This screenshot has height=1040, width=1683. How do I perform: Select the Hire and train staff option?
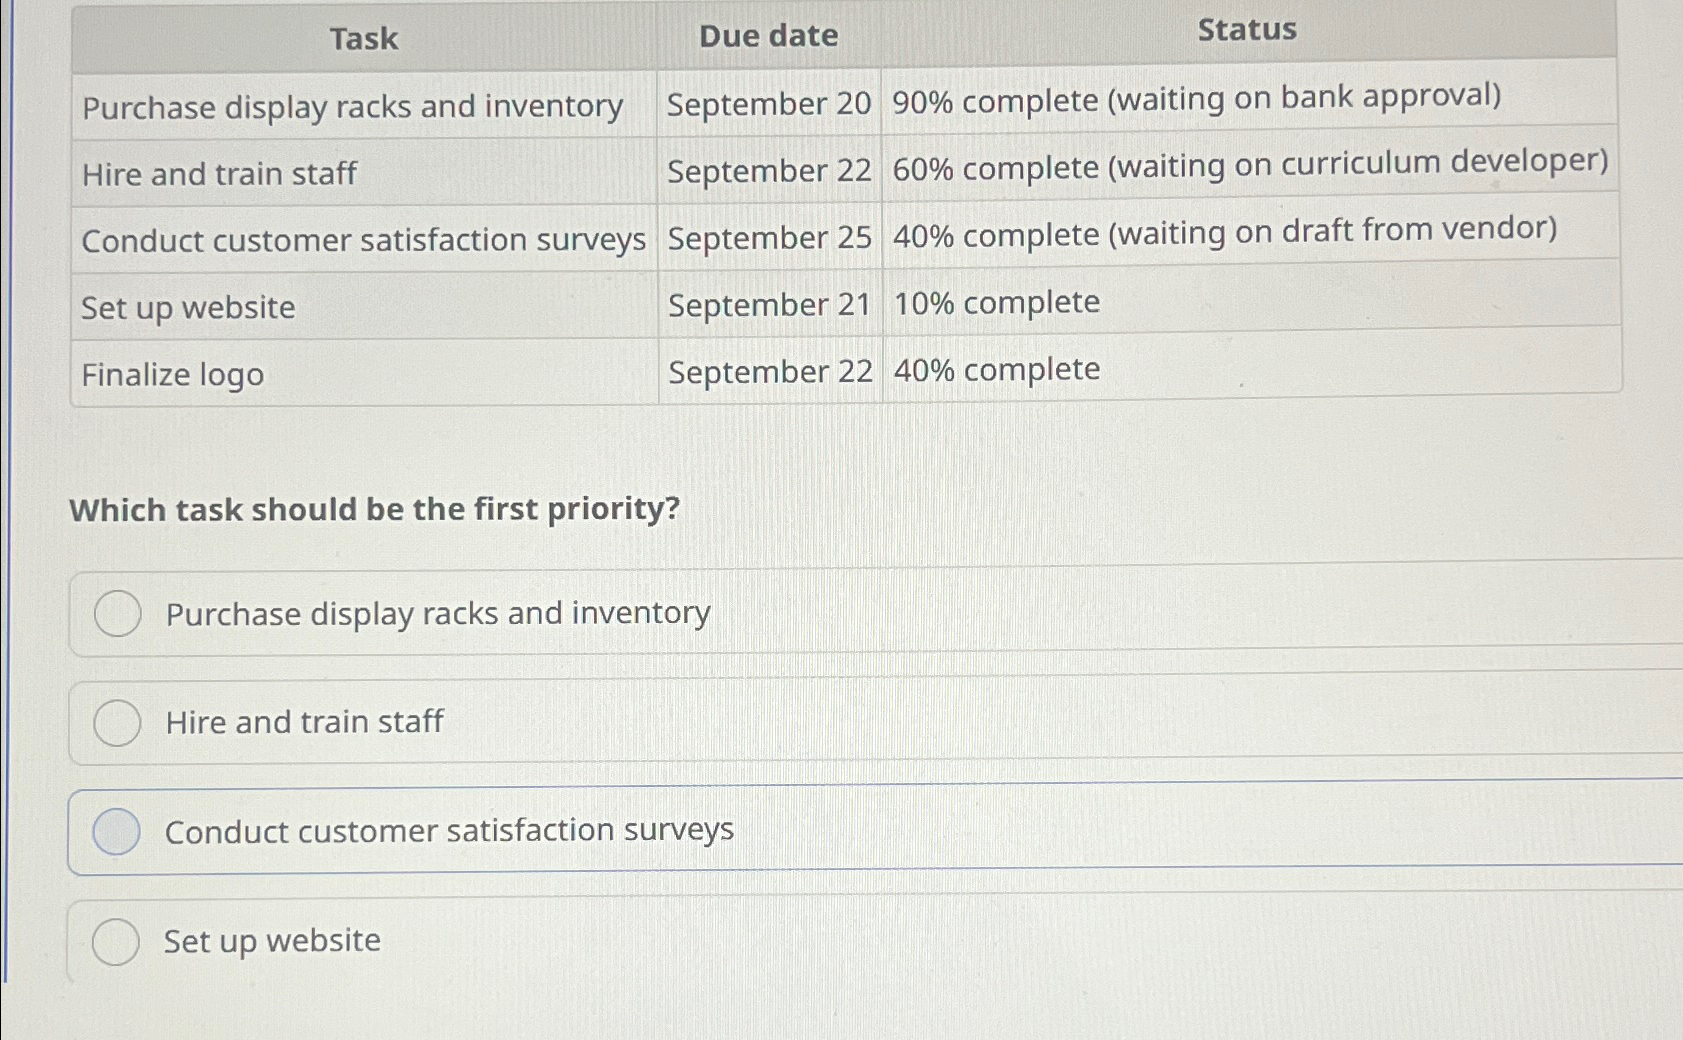click(117, 722)
